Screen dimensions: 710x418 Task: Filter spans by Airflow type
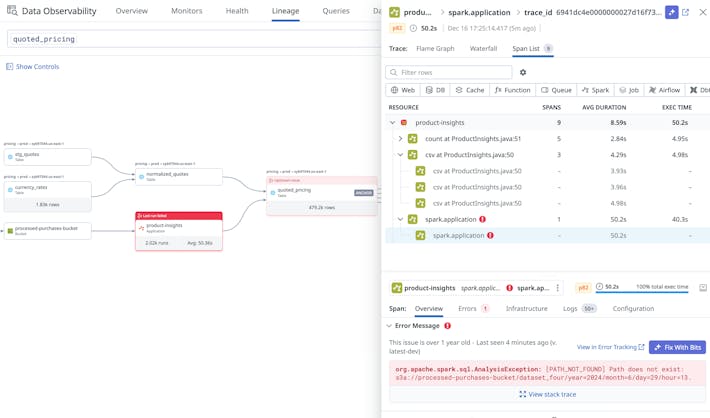point(664,90)
